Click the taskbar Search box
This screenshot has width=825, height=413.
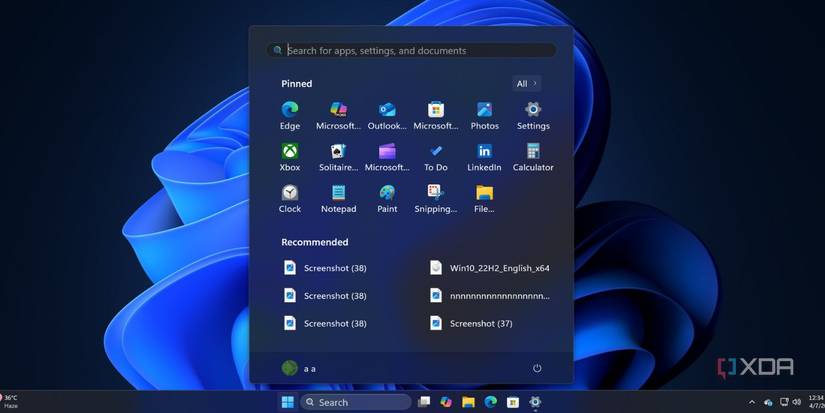(356, 402)
